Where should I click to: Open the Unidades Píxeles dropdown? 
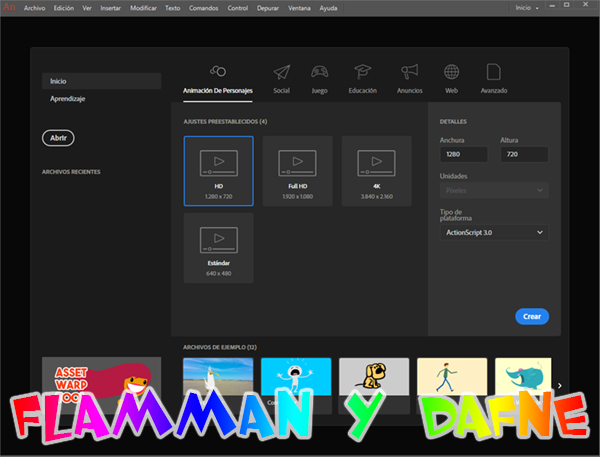[494, 190]
